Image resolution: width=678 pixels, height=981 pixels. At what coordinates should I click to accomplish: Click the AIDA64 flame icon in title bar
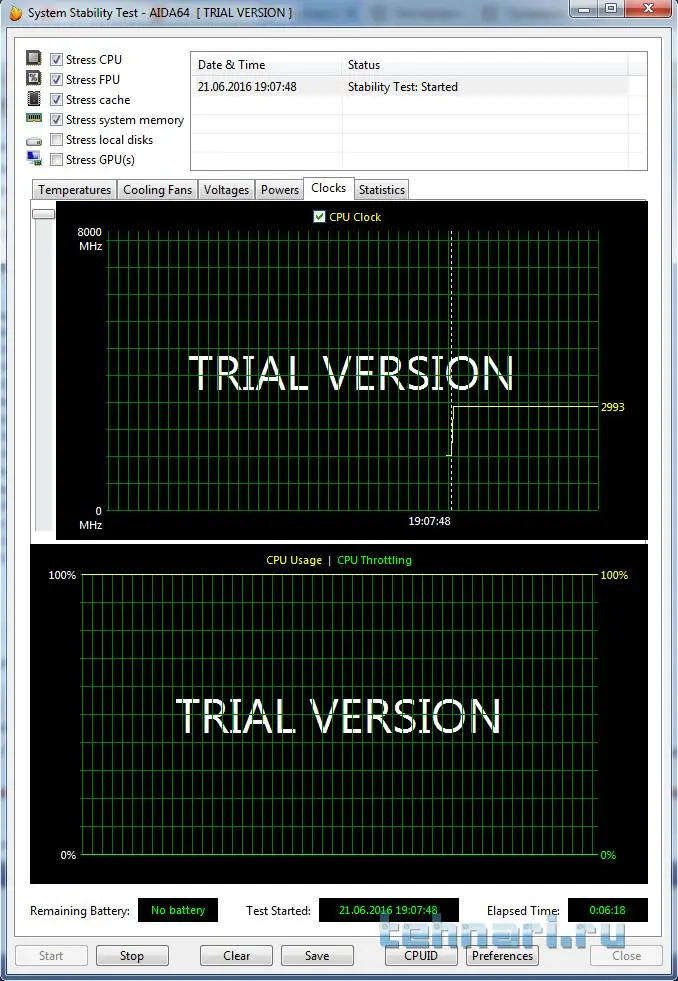pos(15,13)
